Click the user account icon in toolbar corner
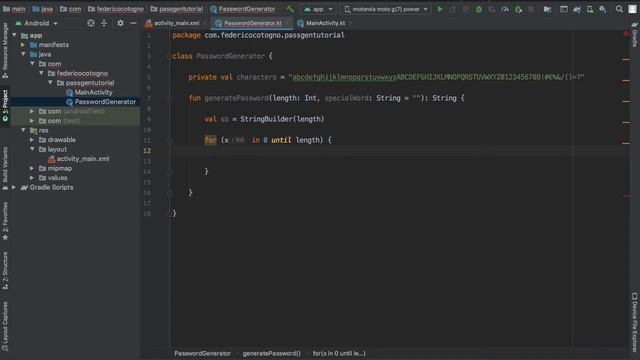Image resolution: width=640 pixels, height=360 pixels. click(x=632, y=9)
